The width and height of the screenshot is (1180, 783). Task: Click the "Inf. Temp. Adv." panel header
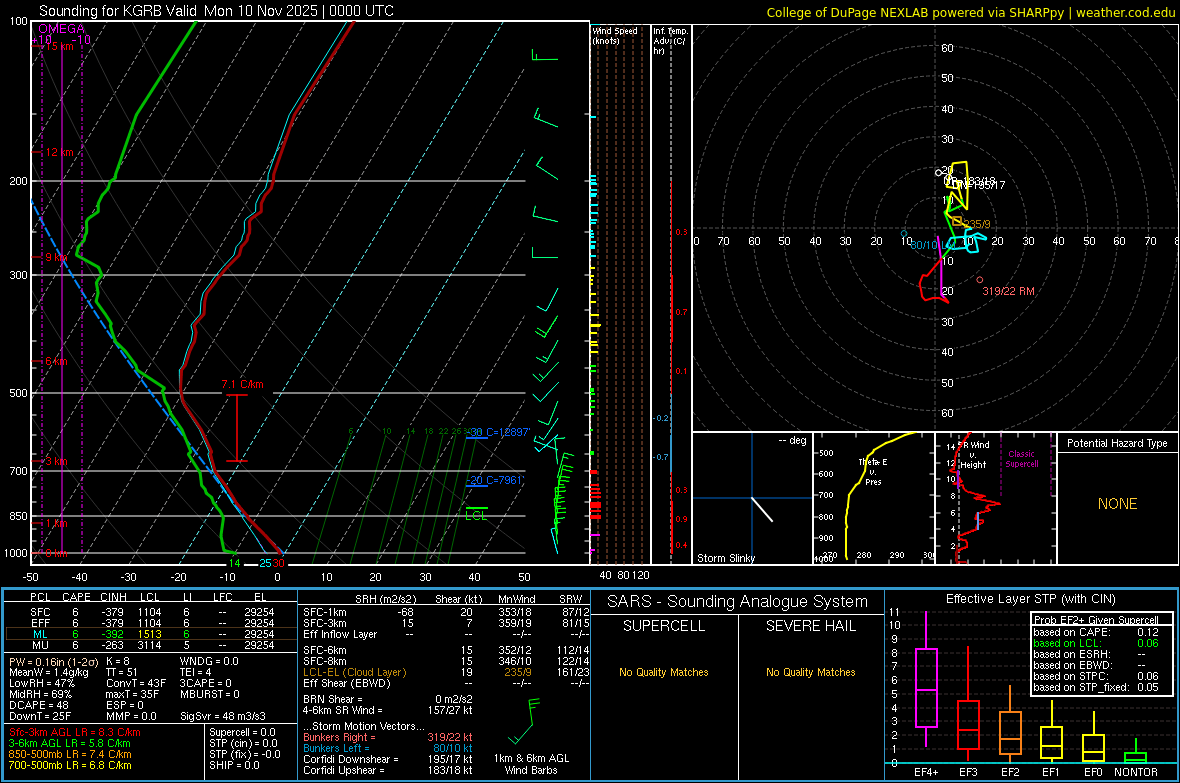pos(670,41)
